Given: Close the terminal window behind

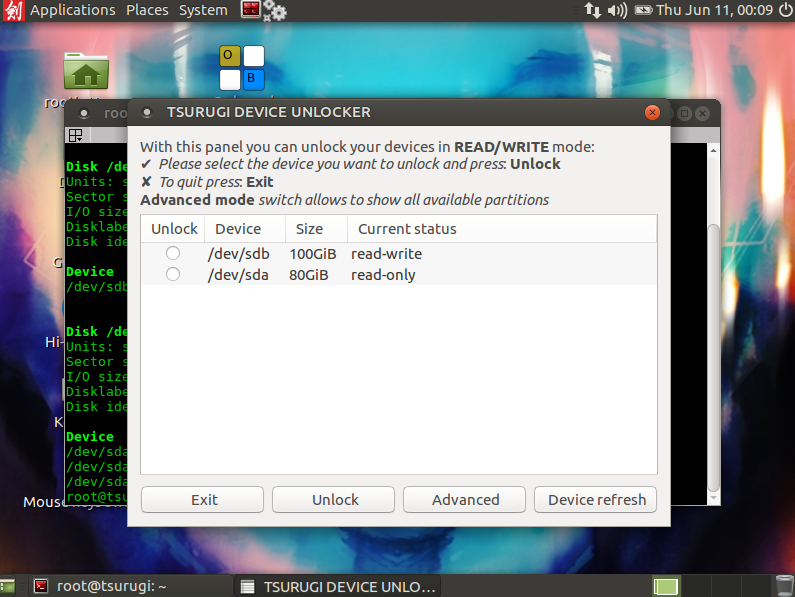Looking at the screenshot, I should click(x=702, y=114).
